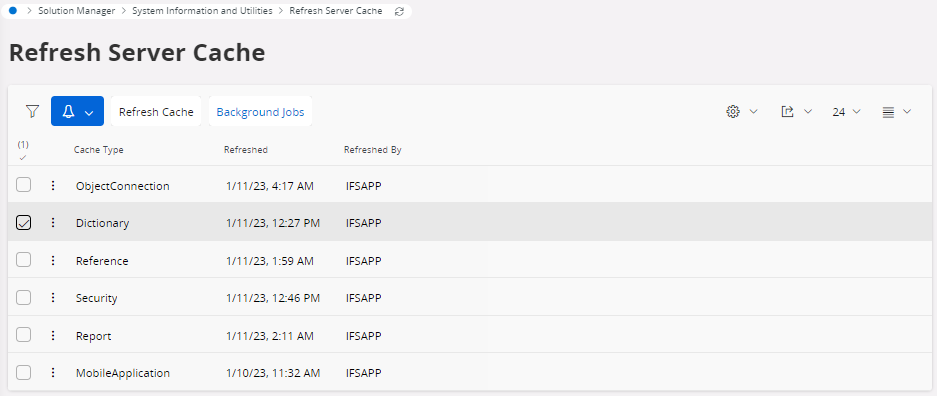Select the Report row checkbox

point(23,334)
